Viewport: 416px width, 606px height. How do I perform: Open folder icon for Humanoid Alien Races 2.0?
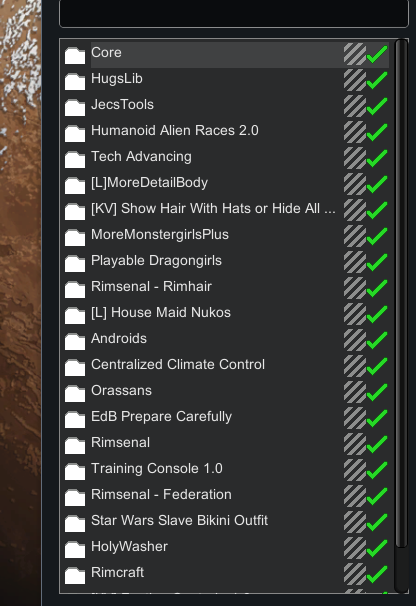[75, 133]
